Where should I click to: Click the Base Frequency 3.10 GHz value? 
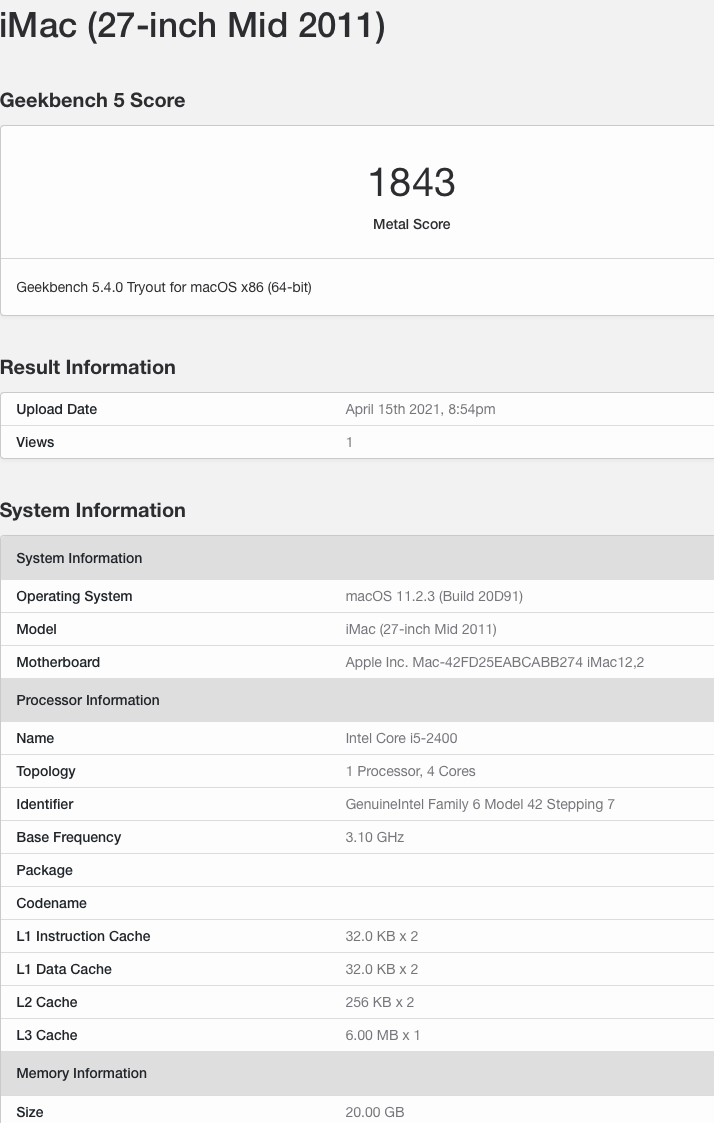[375, 837]
